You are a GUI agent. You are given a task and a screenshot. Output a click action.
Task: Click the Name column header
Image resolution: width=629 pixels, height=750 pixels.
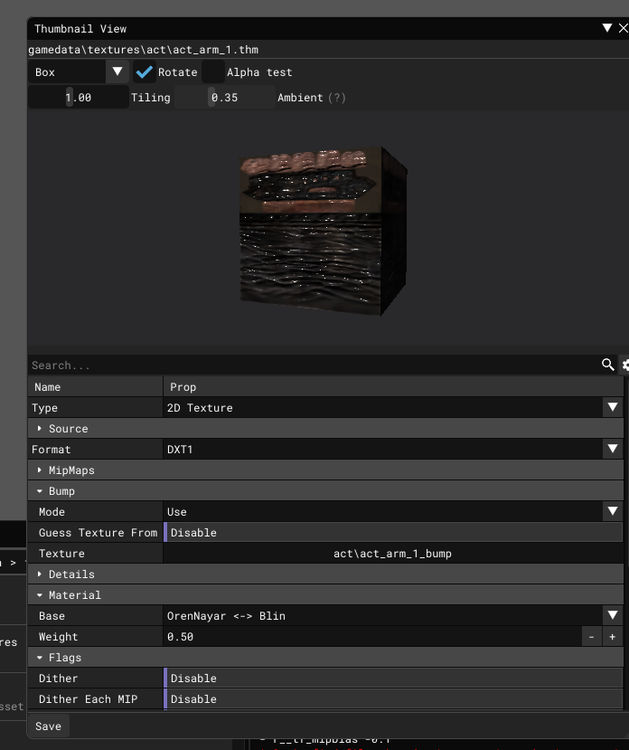(x=95, y=387)
